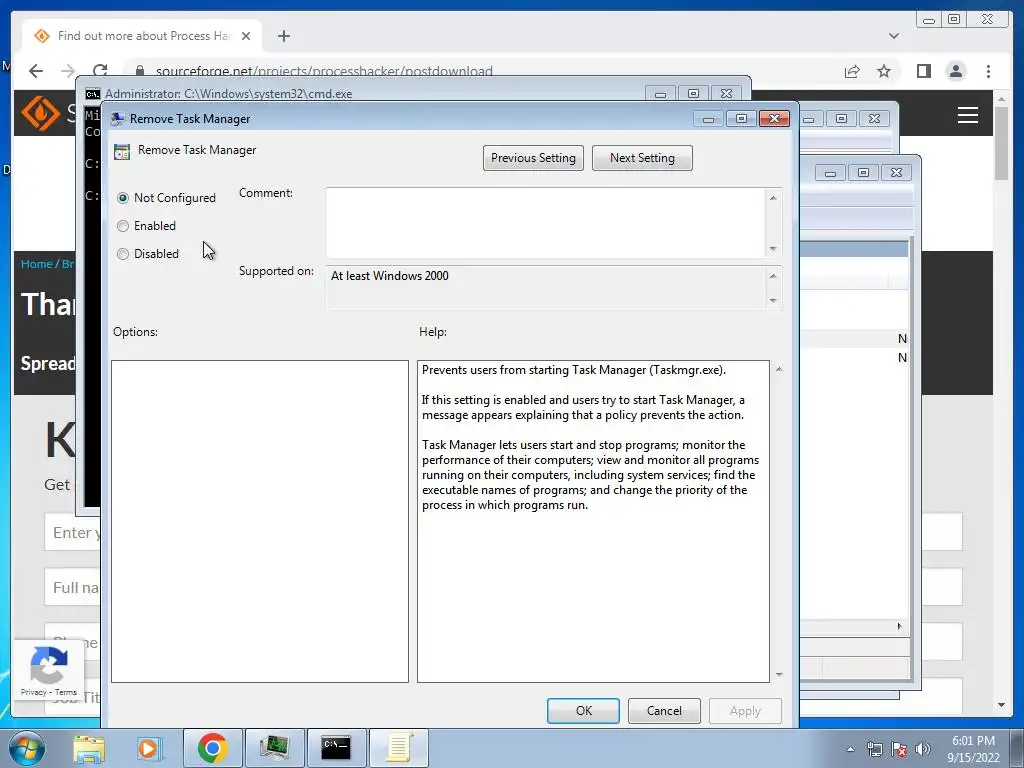The width and height of the screenshot is (1024, 768).
Task: Click the taskbar clock 6:01 PM
Action: pyautogui.click(x=973, y=741)
